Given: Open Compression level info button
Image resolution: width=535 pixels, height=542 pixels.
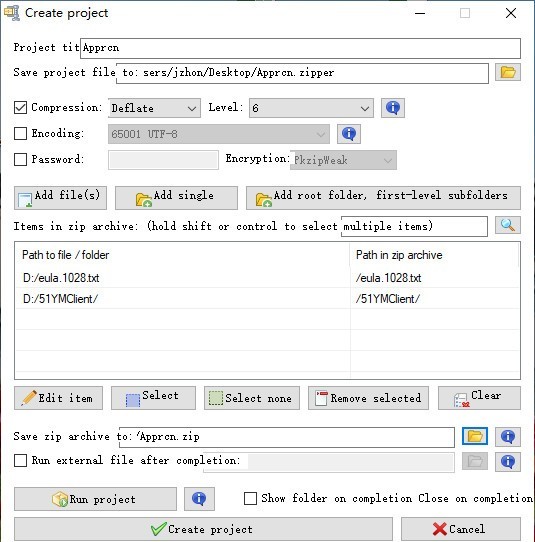Looking at the screenshot, I should pyautogui.click(x=393, y=108).
